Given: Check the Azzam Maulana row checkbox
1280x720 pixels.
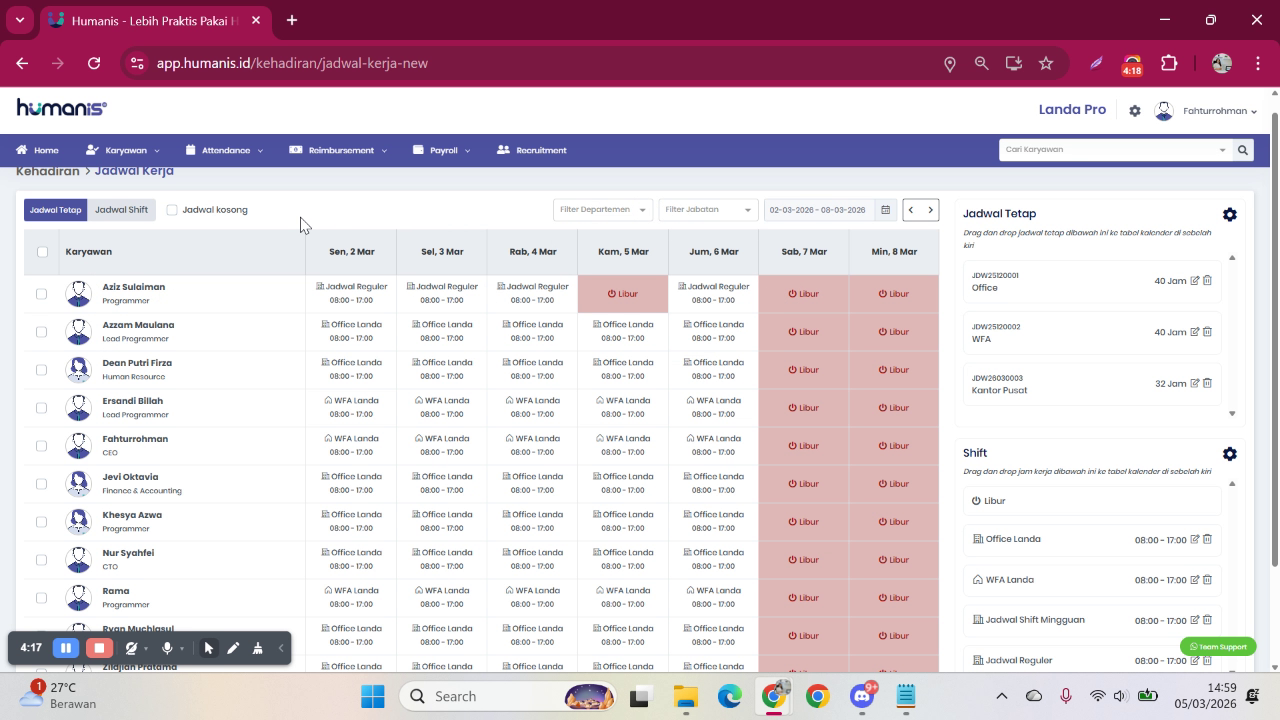Looking at the screenshot, I should click(41, 332).
